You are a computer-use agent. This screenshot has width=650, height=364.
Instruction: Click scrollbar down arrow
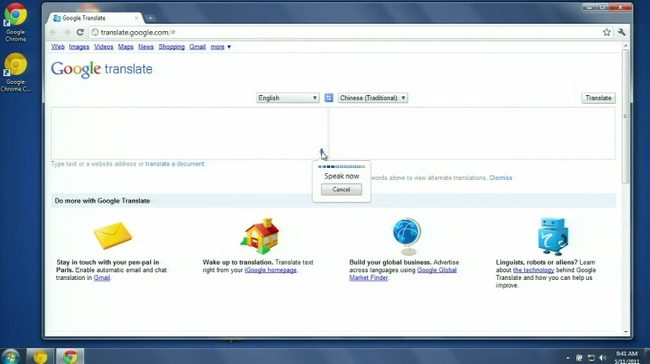point(626,332)
